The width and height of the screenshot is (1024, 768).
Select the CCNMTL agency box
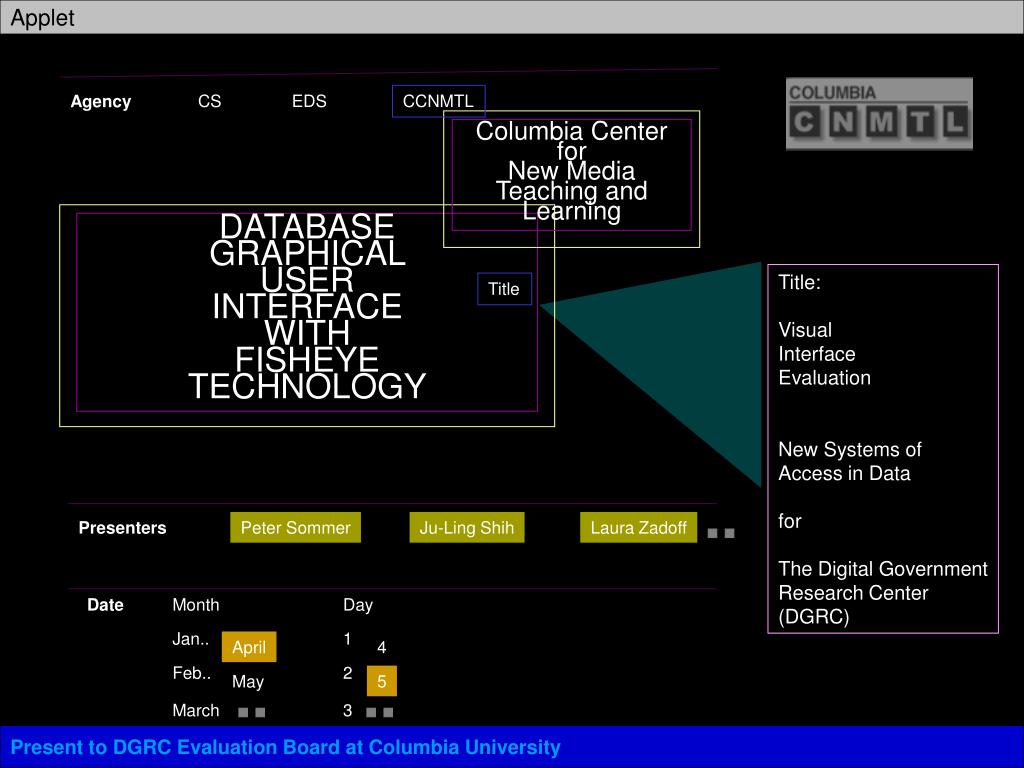[x=438, y=101]
